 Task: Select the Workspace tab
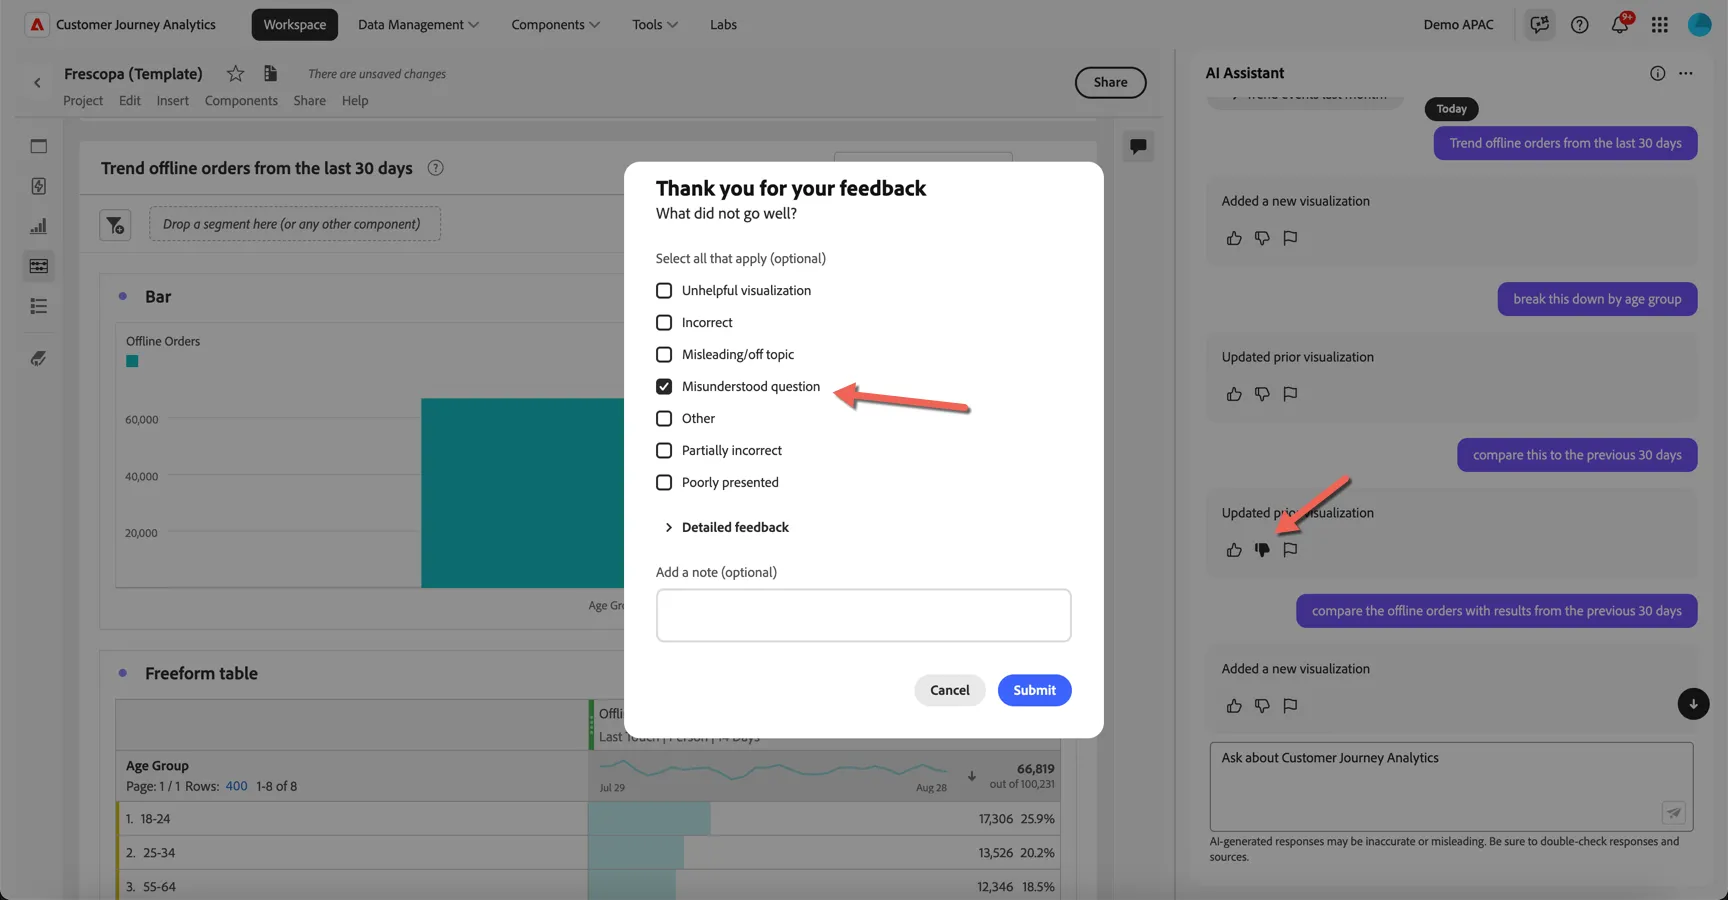coord(294,24)
